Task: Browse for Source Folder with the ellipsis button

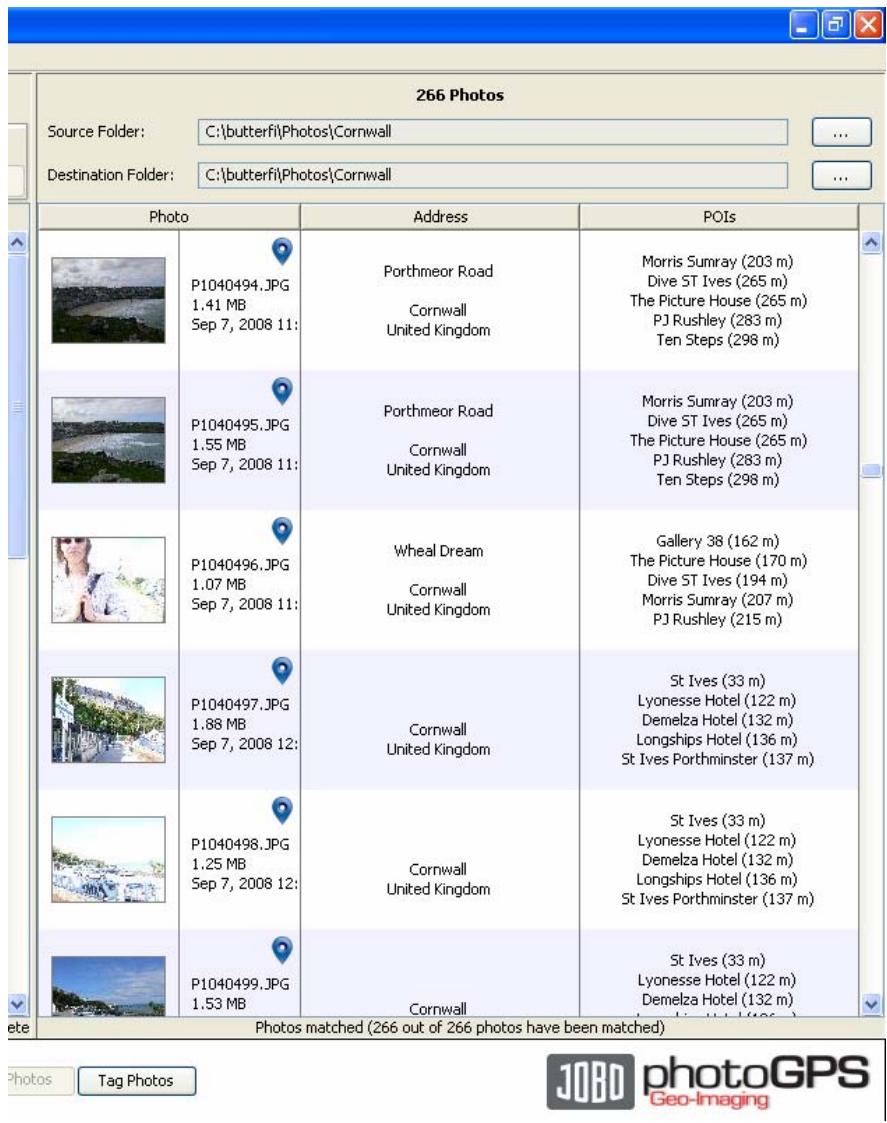Action: click(841, 132)
